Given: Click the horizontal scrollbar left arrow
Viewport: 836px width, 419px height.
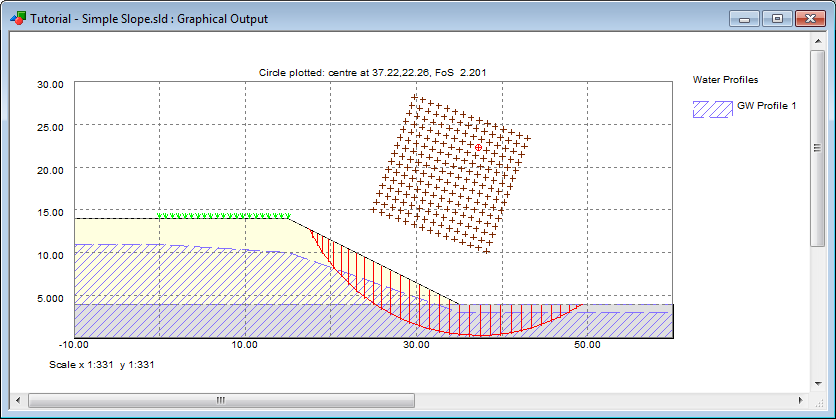Looking at the screenshot, I should (x=18, y=400).
